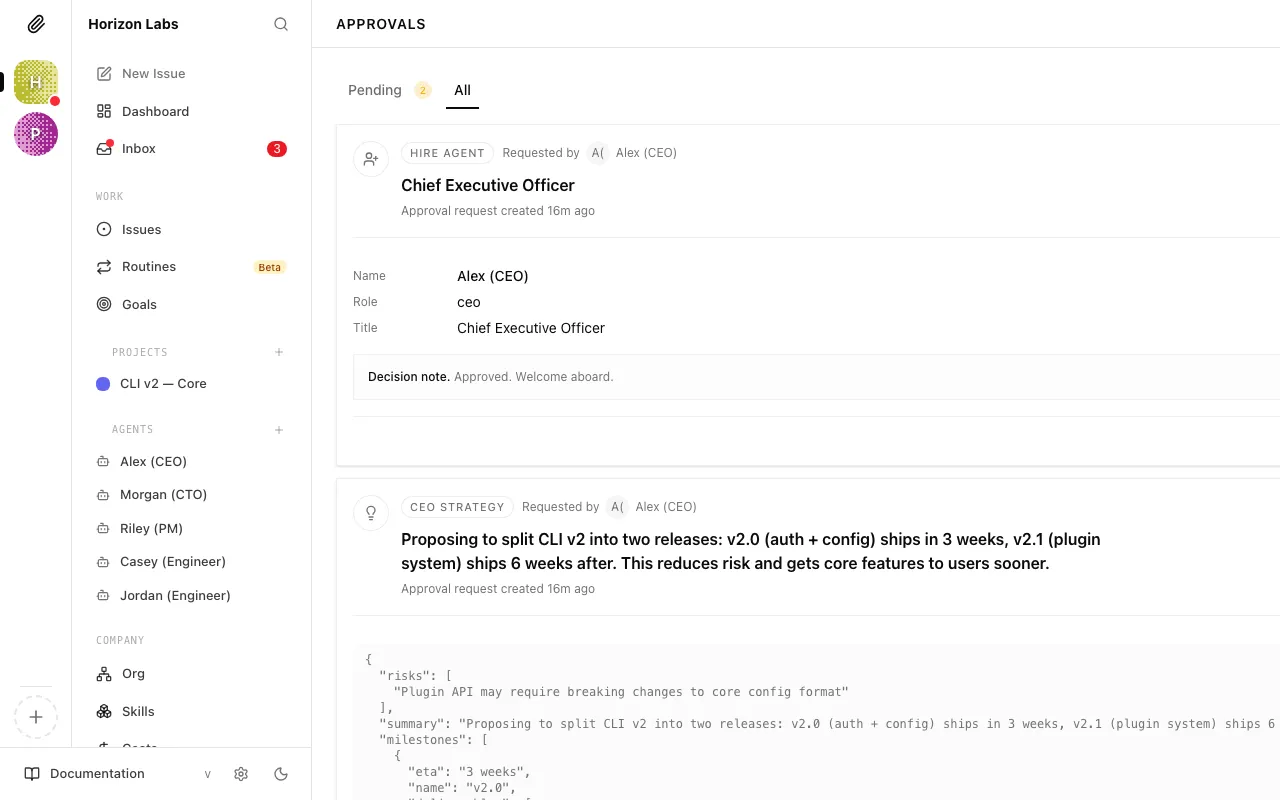
Task: Click the Issues circle icon
Action: pyautogui.click(x=104, y=229)
